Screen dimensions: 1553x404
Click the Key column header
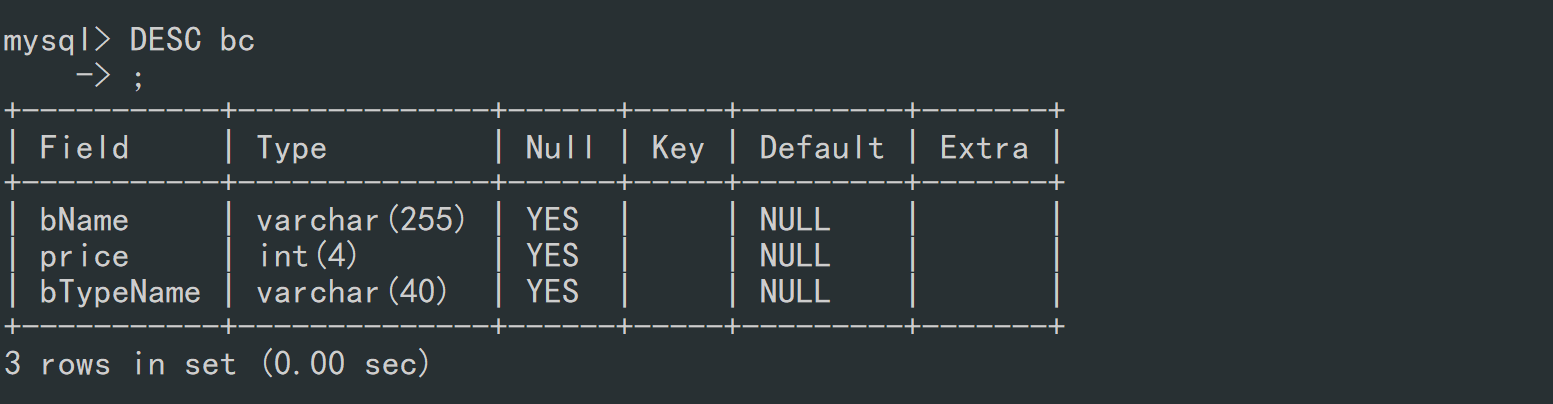pyautogui.click(x=678, y=148)
